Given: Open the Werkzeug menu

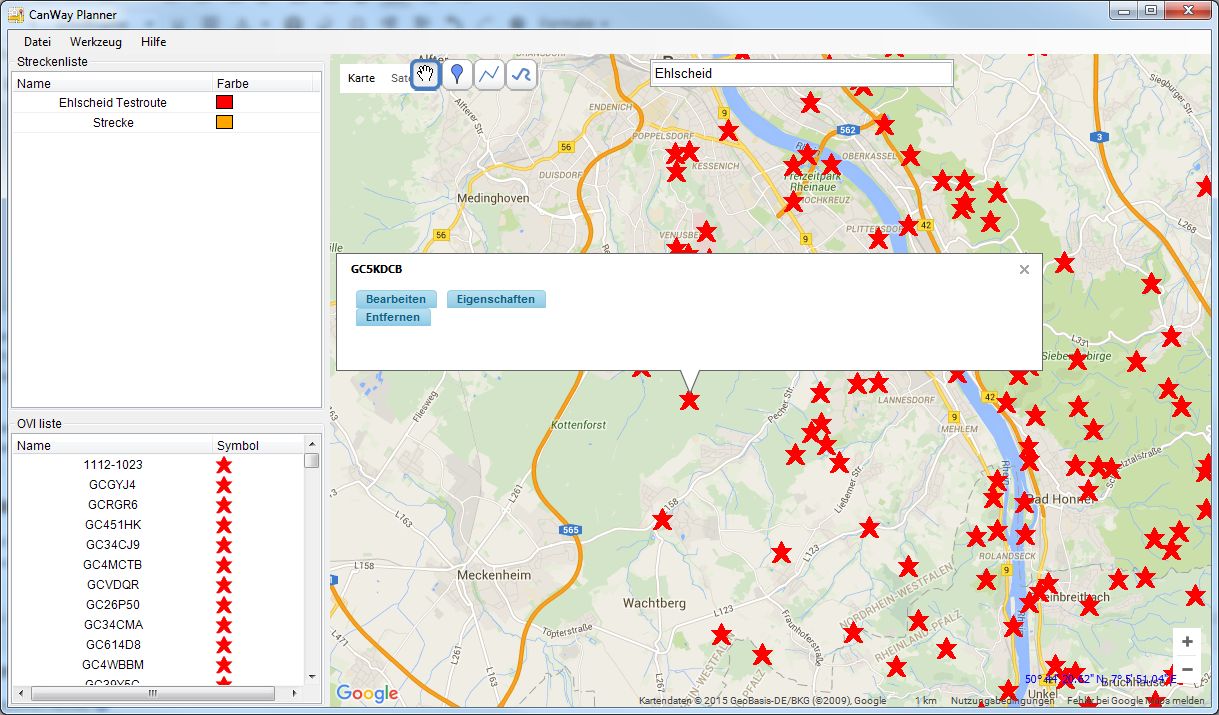Looking at the screenshot, I should tap(96, 42).
